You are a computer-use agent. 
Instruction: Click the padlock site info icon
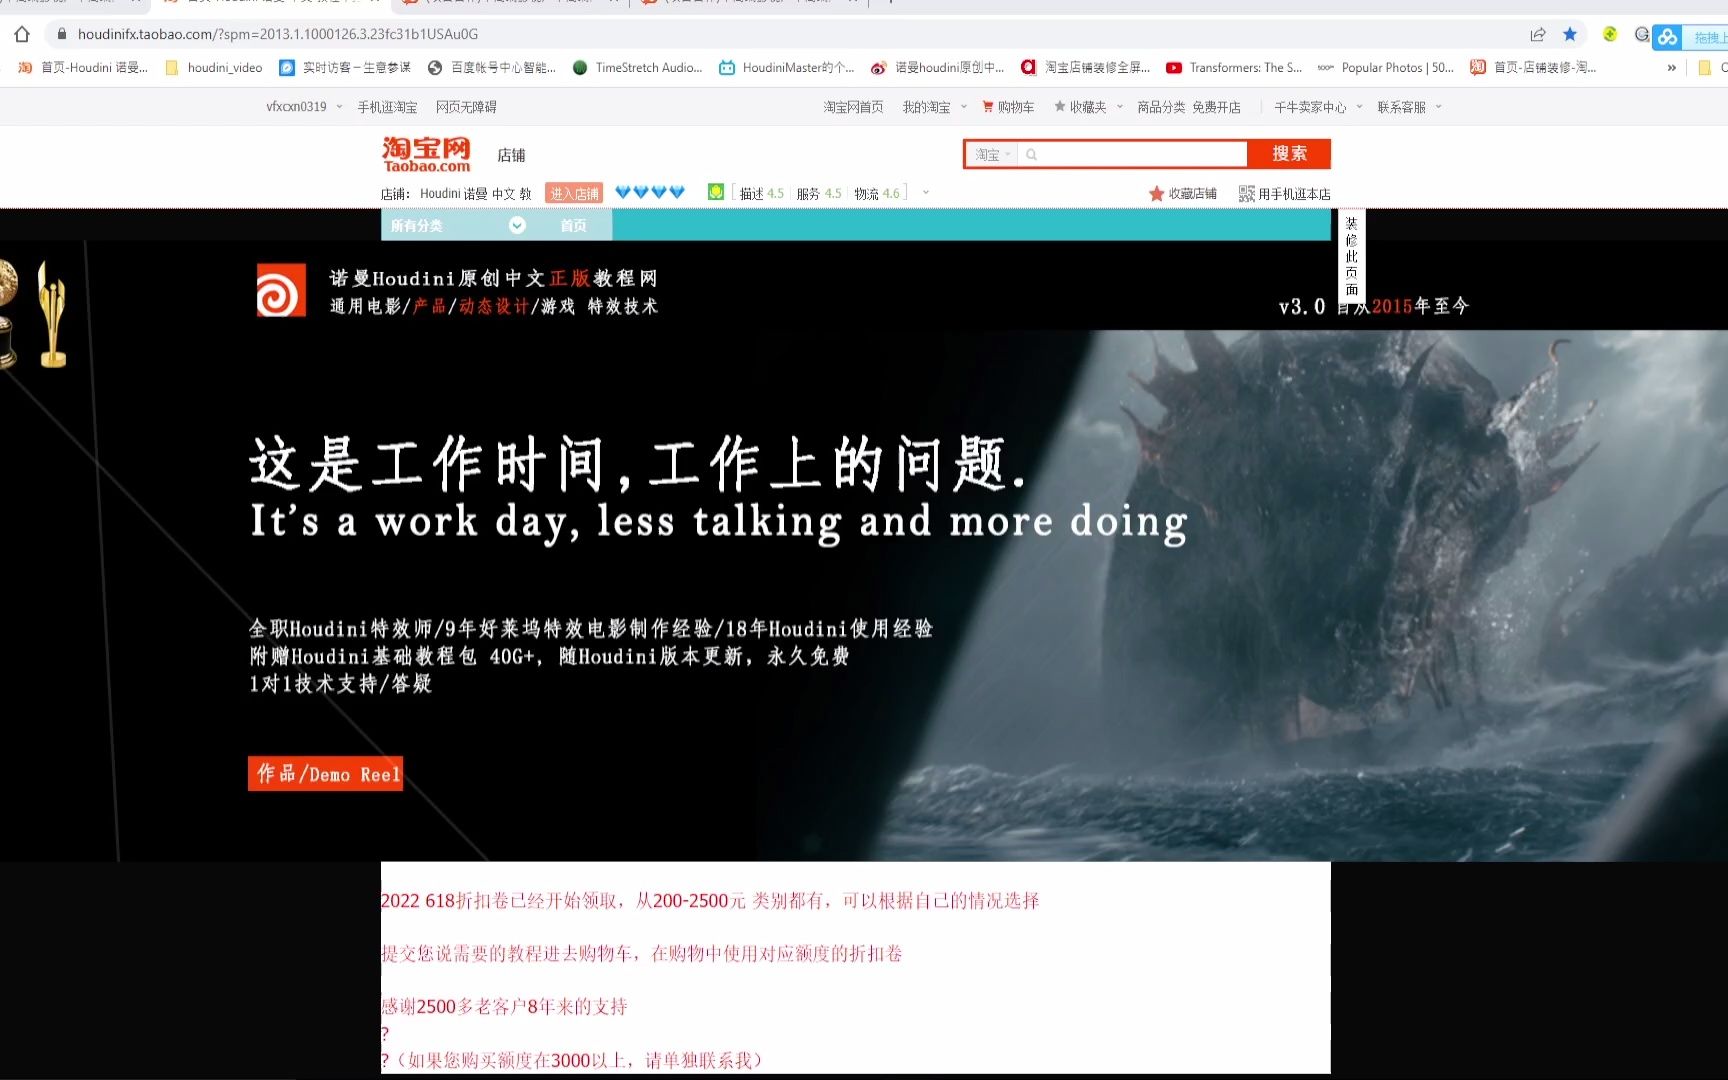[62, 34]
